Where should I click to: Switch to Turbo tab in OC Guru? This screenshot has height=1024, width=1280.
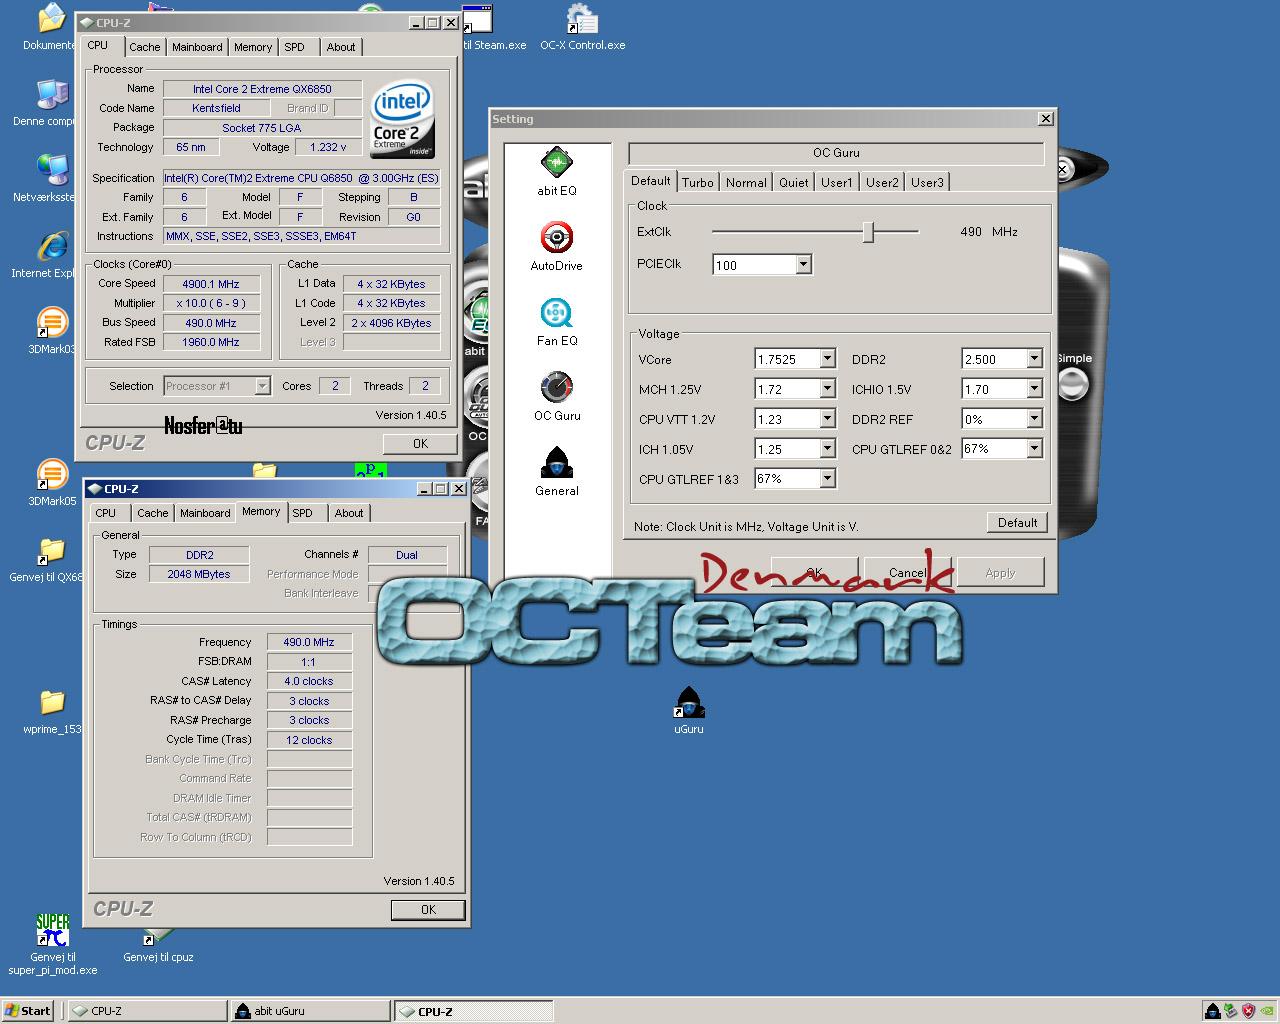(x=698, y=182)
